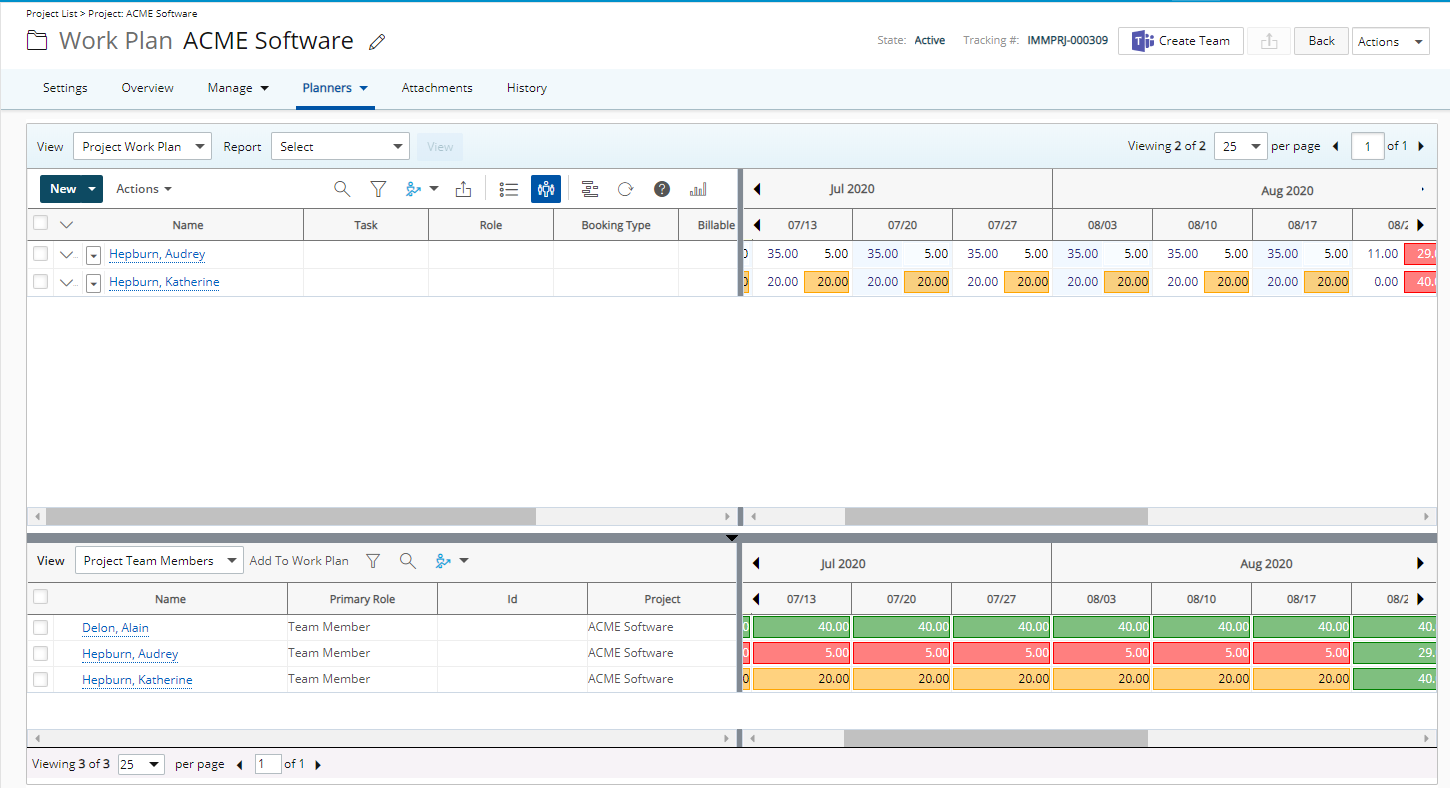Click the work plan grid horizontal scrollbar thumb
This screenshot has width=1450, height=788.
click(291, 517)
